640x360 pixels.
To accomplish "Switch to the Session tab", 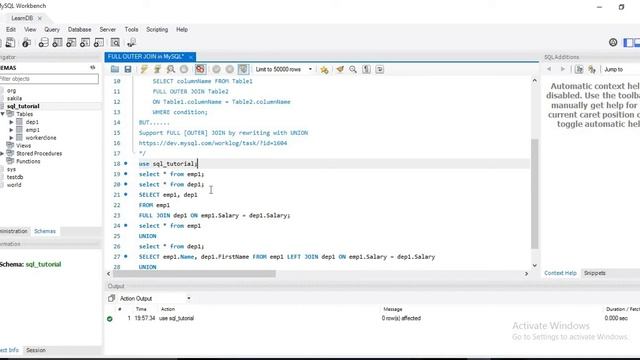I will click(36, 350).
